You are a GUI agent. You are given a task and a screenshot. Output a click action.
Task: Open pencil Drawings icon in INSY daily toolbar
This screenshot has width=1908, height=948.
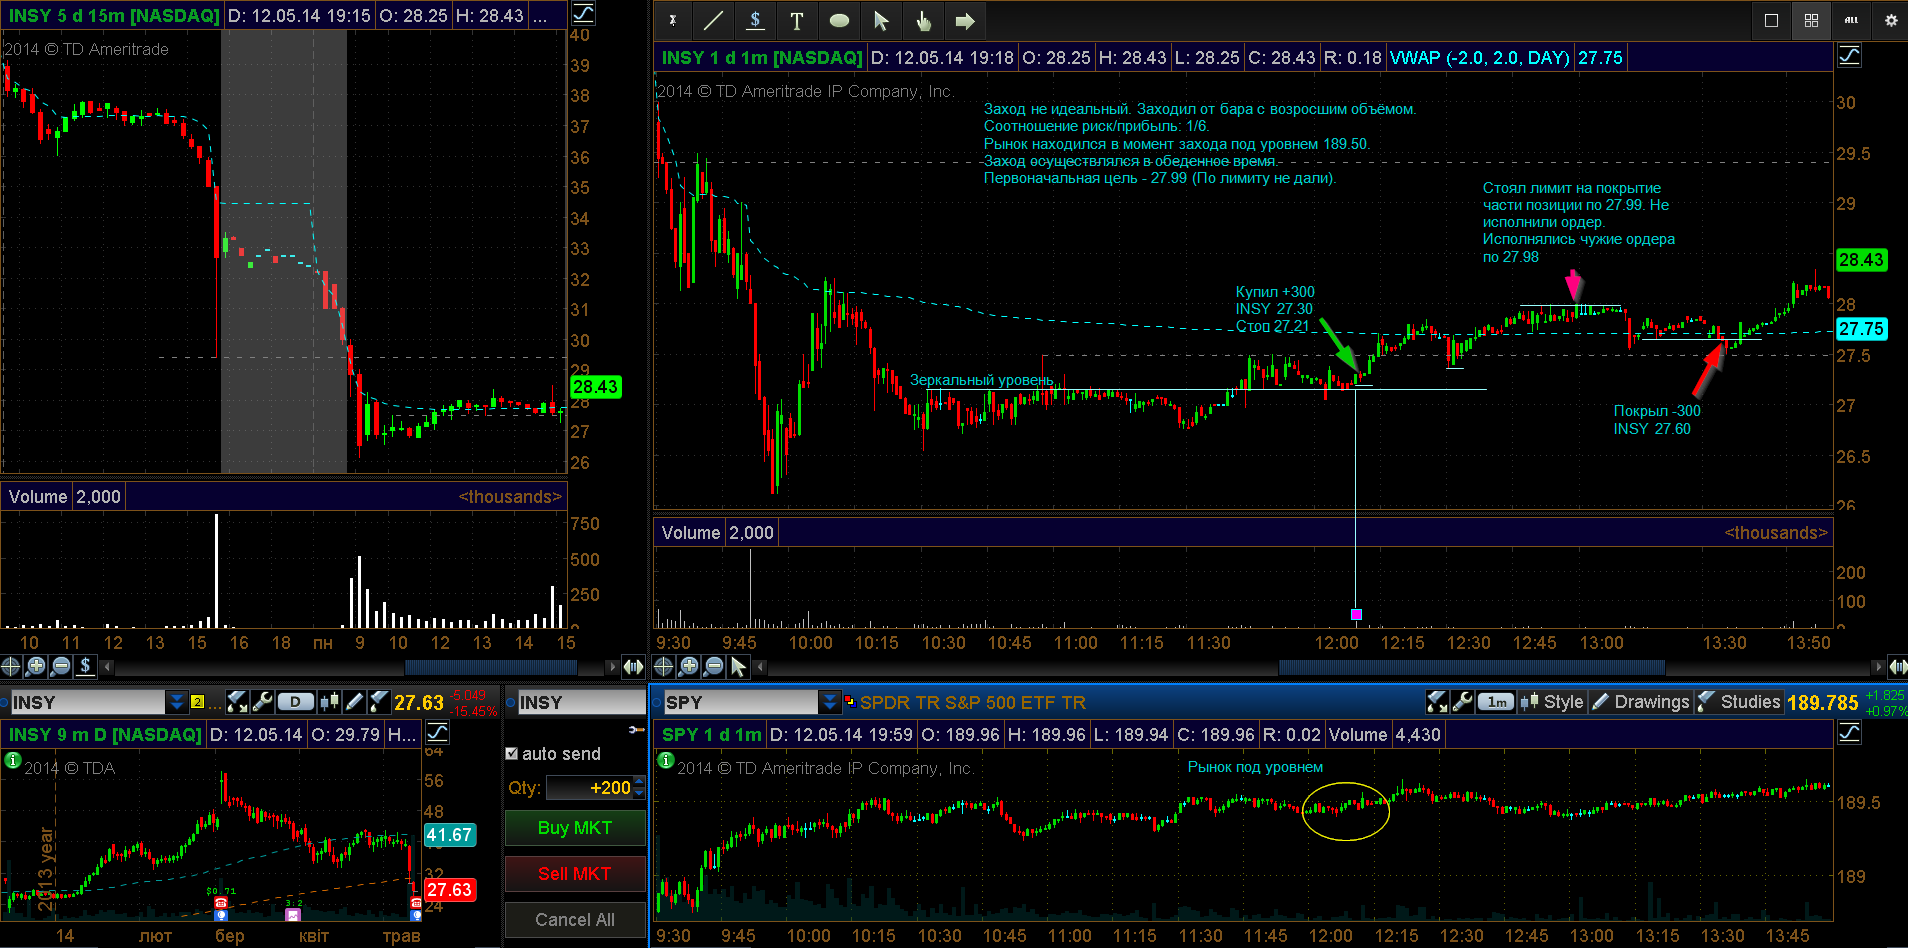tap(354, 702)
